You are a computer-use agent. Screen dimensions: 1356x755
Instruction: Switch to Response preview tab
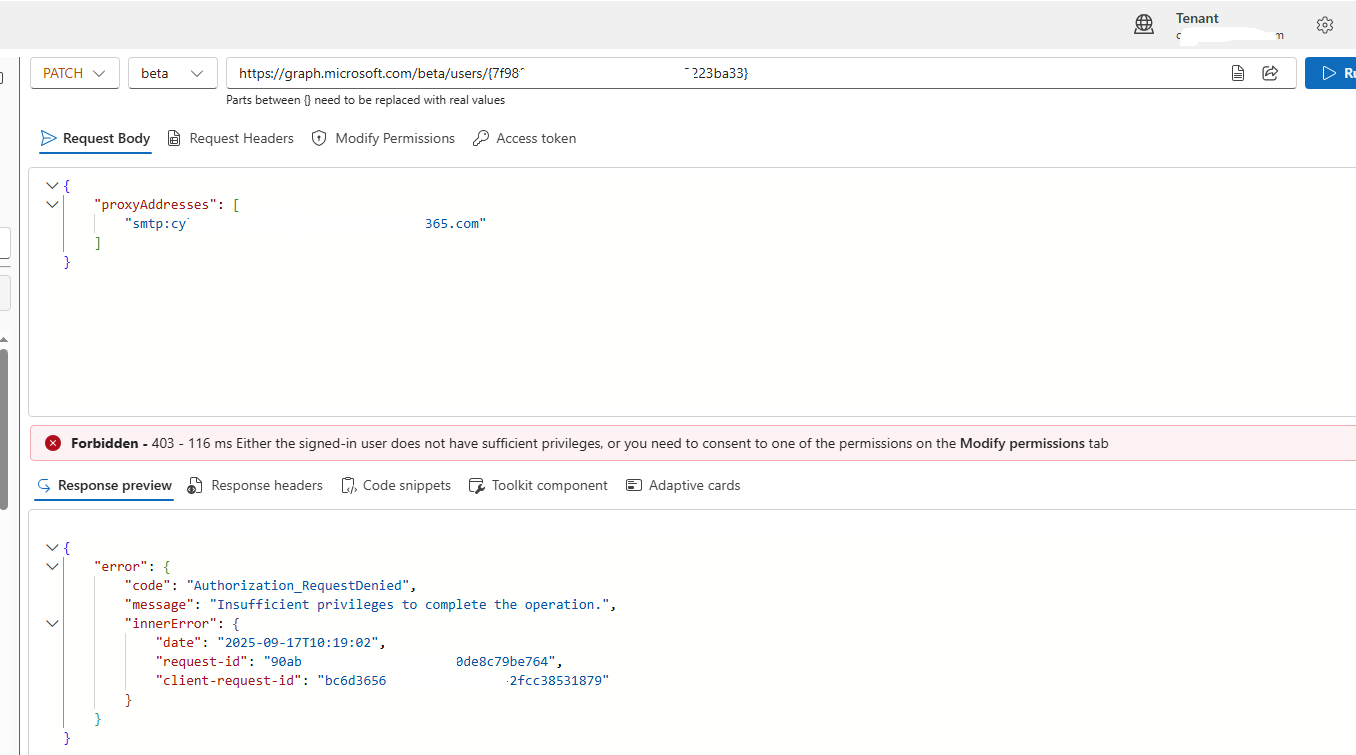(104, 486)
